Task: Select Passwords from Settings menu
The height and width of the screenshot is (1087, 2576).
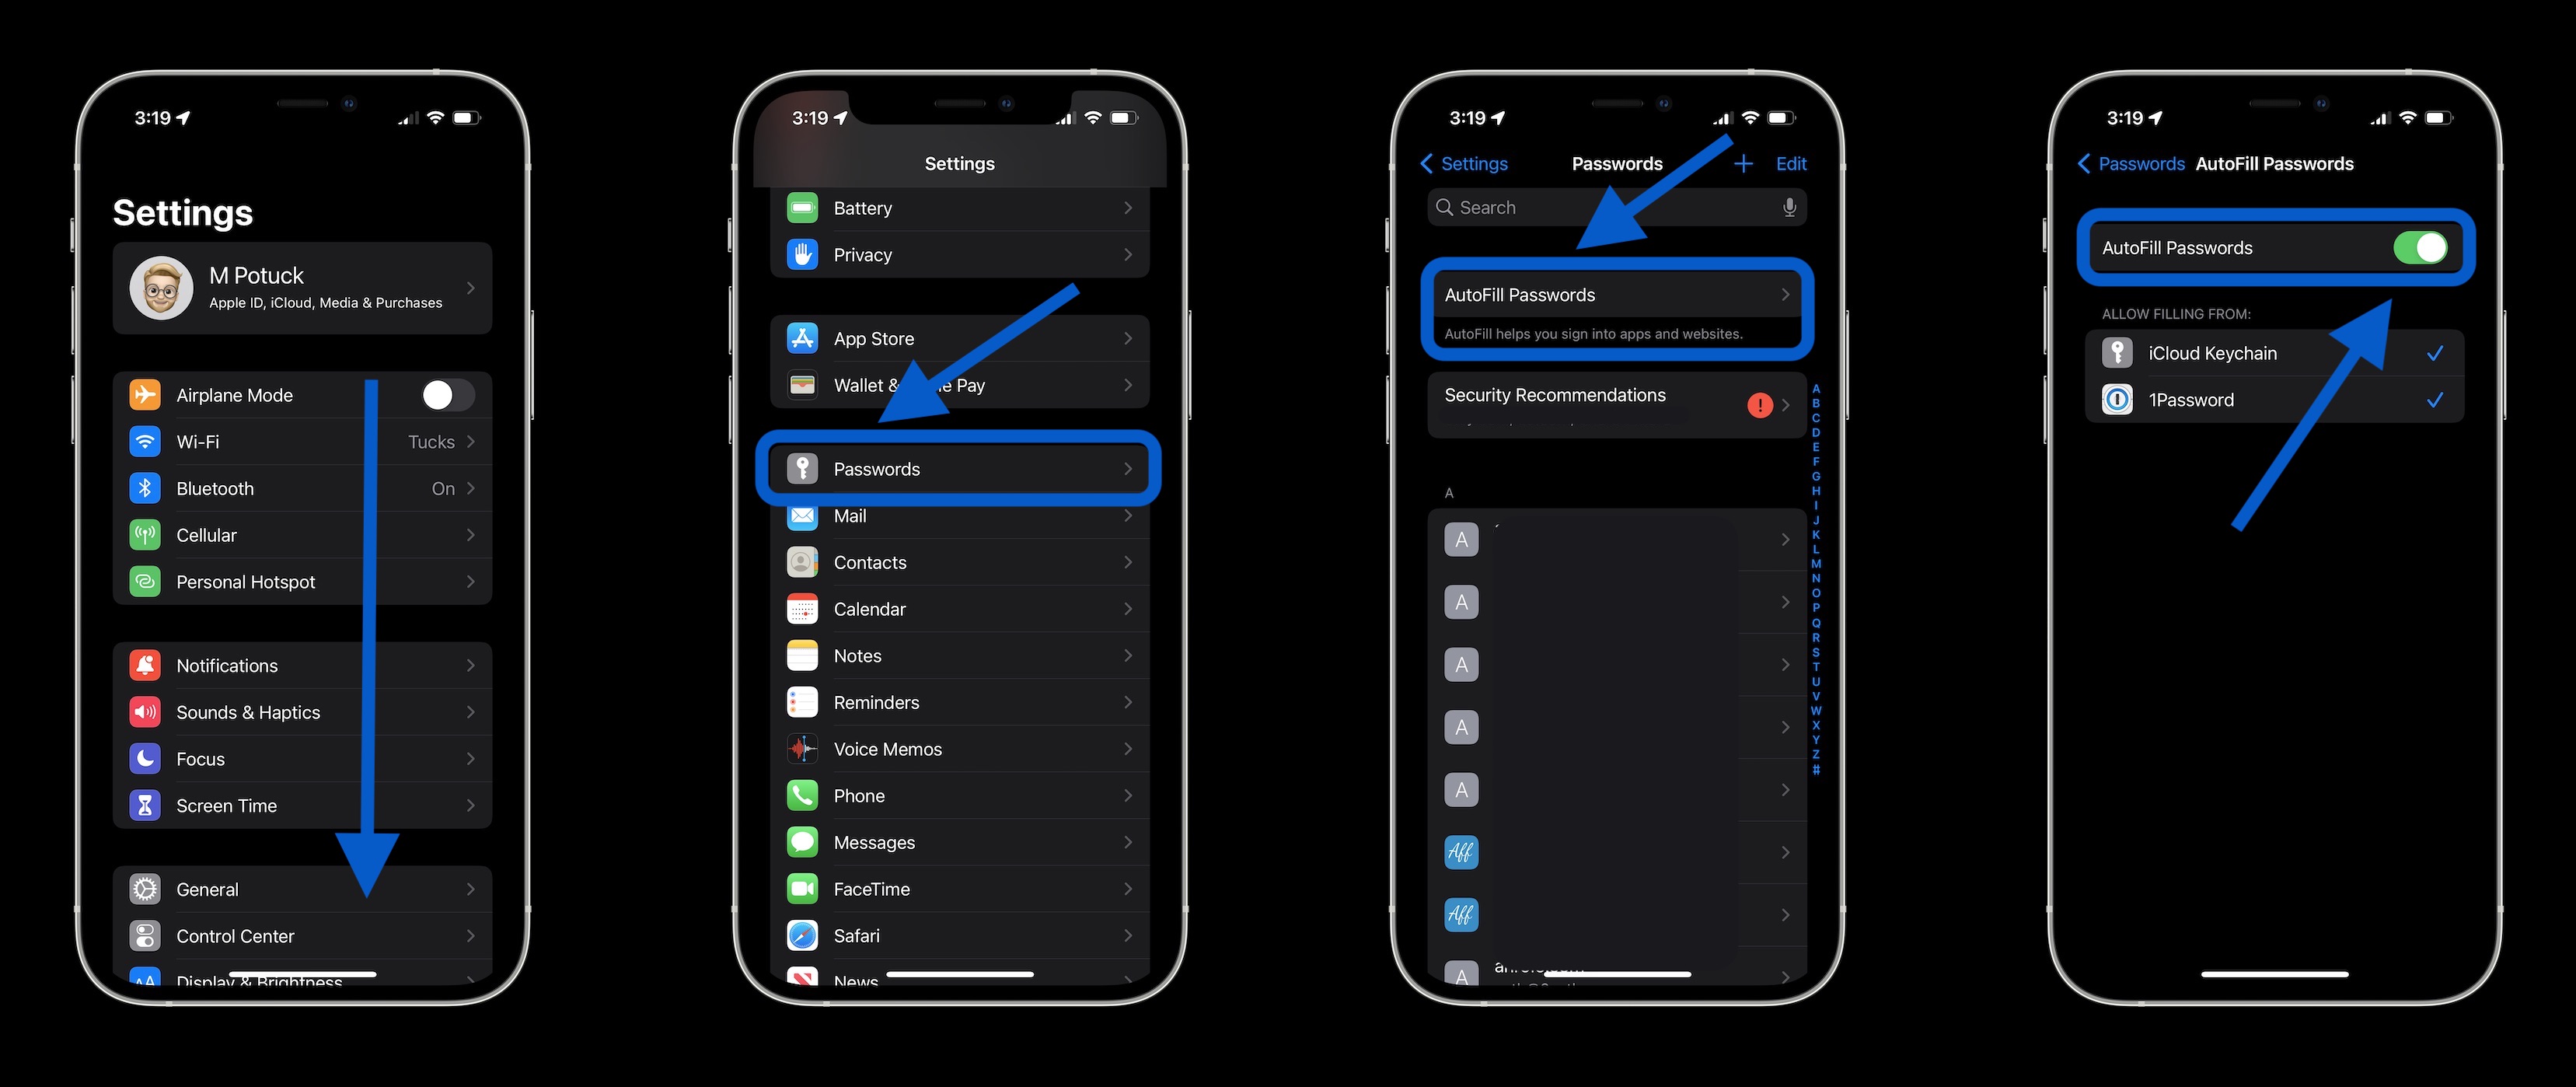Action: [x=958, y=469]
